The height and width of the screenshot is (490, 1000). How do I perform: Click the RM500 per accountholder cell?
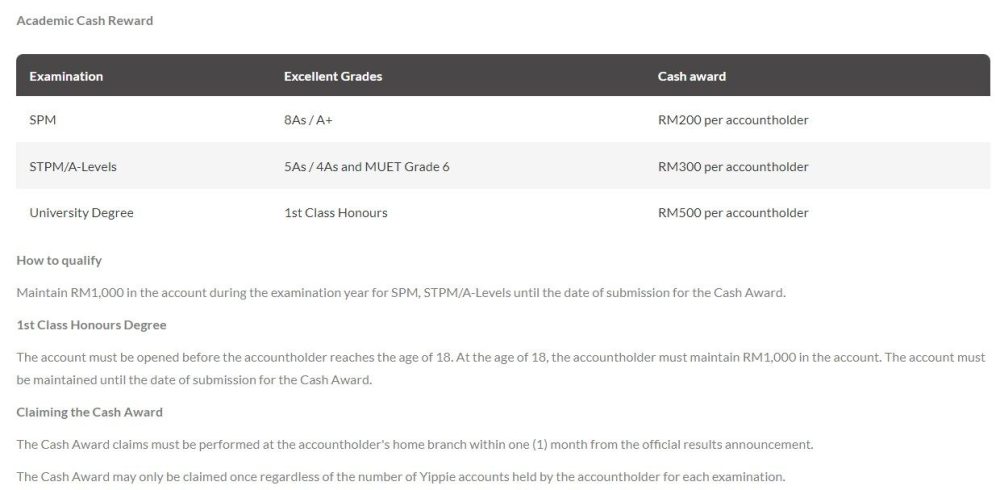(733, 212)
